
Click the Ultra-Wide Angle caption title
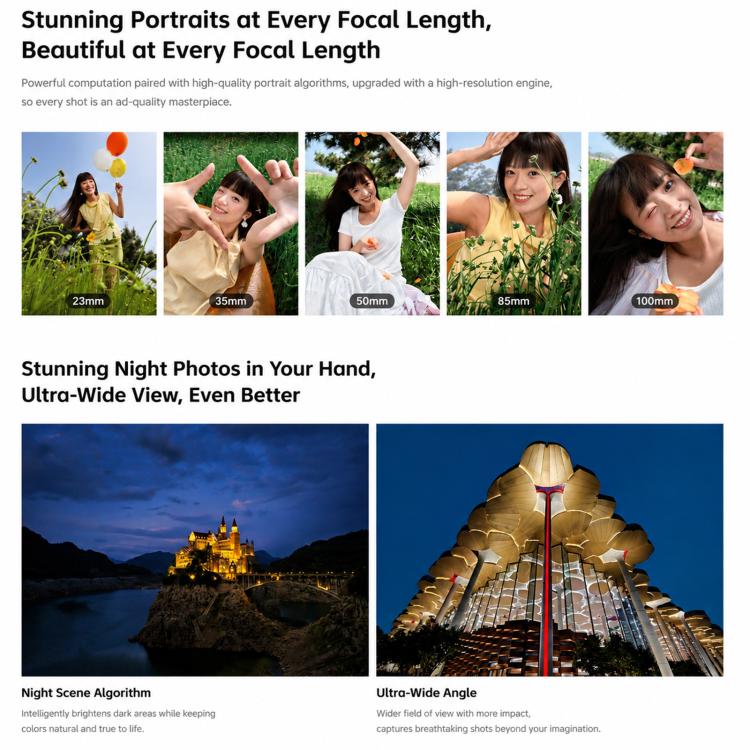(426, 693)
